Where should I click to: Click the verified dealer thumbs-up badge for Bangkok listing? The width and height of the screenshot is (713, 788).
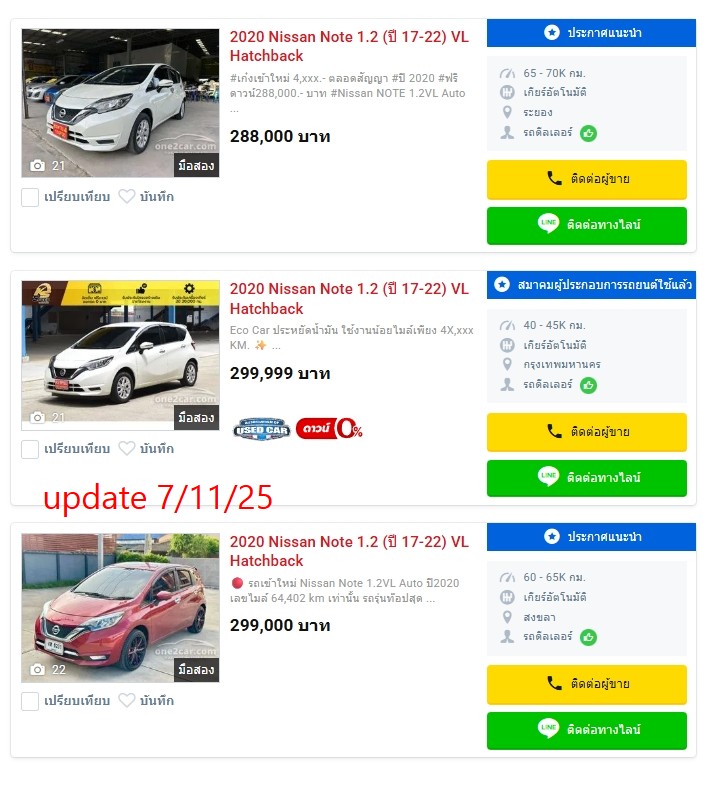click(x=588, y=385)
